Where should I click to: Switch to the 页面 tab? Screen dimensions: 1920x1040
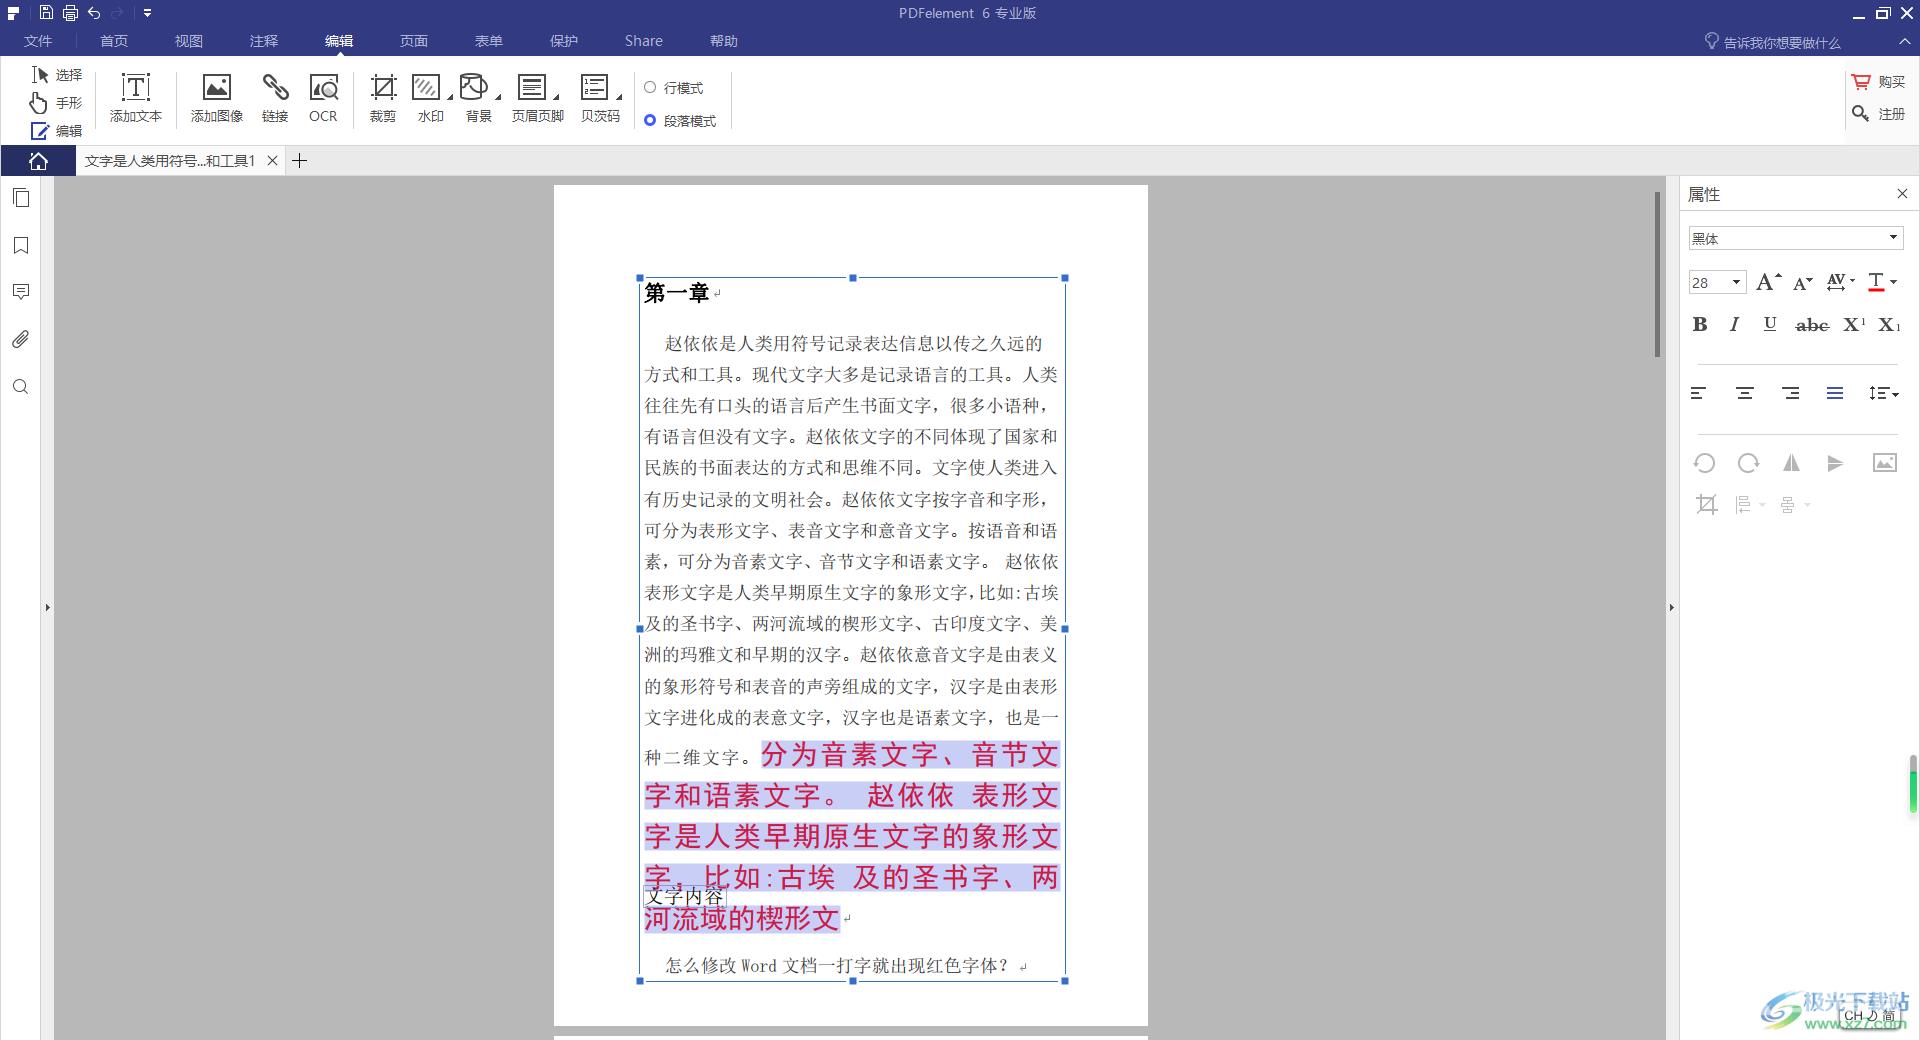point(414,41)
